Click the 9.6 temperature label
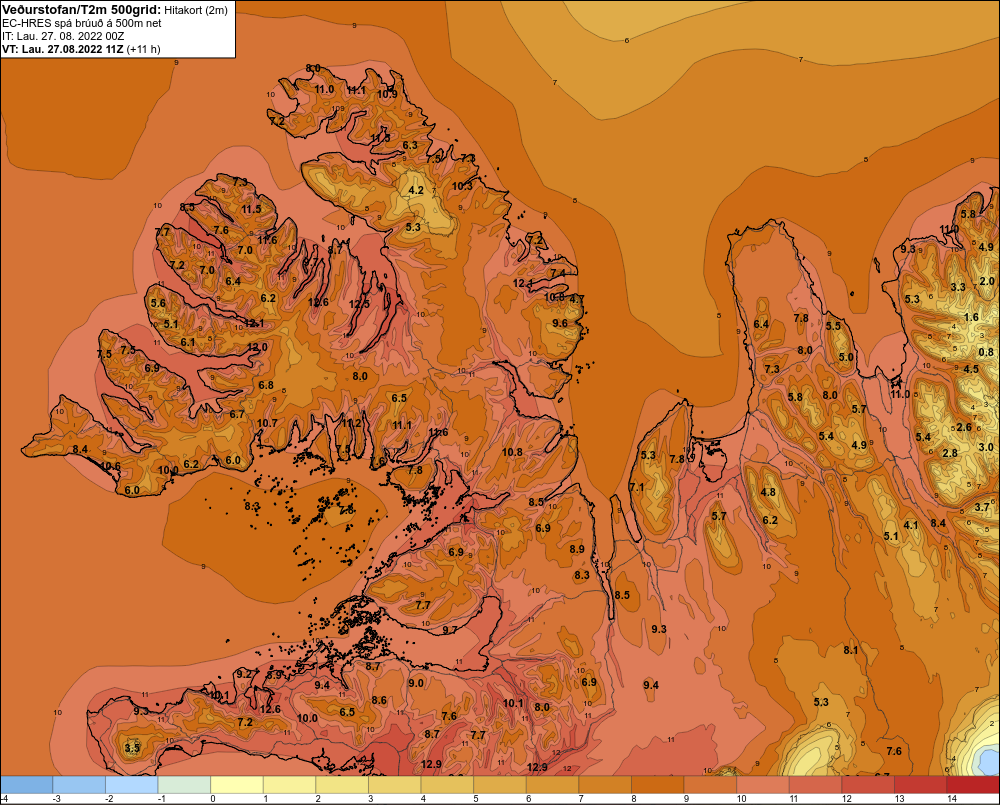This screenshot has height=805, width=1000. [560, 323]
